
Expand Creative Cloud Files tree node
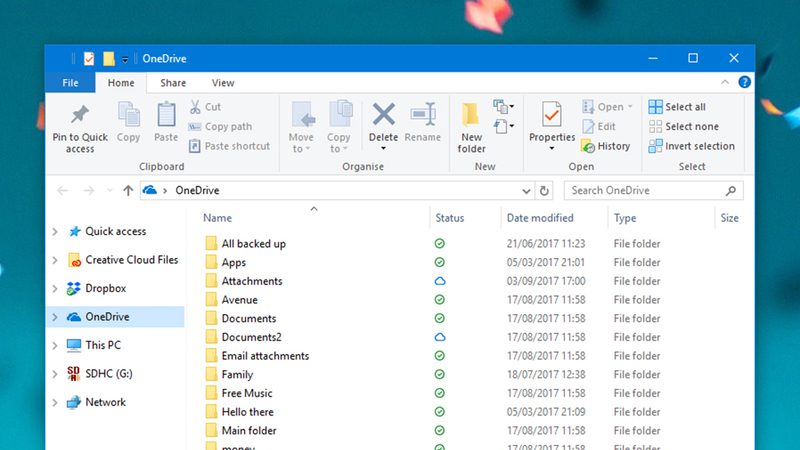coord(55,260)
